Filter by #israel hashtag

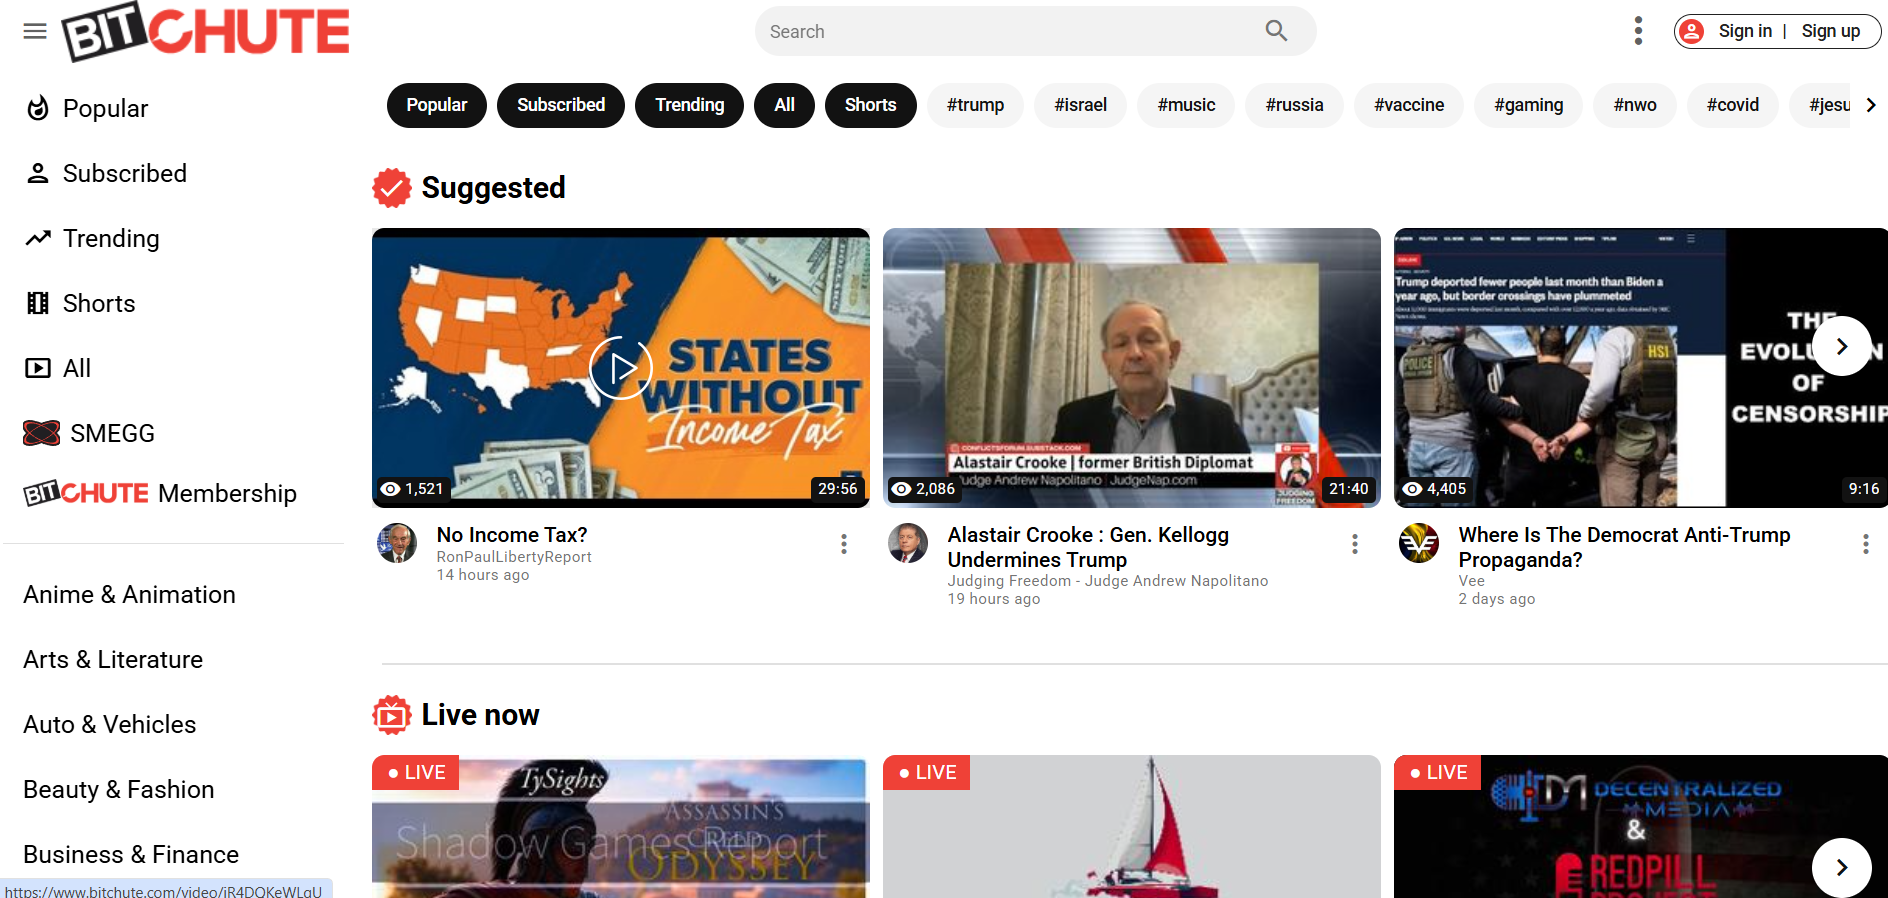tap(1081, 105)
